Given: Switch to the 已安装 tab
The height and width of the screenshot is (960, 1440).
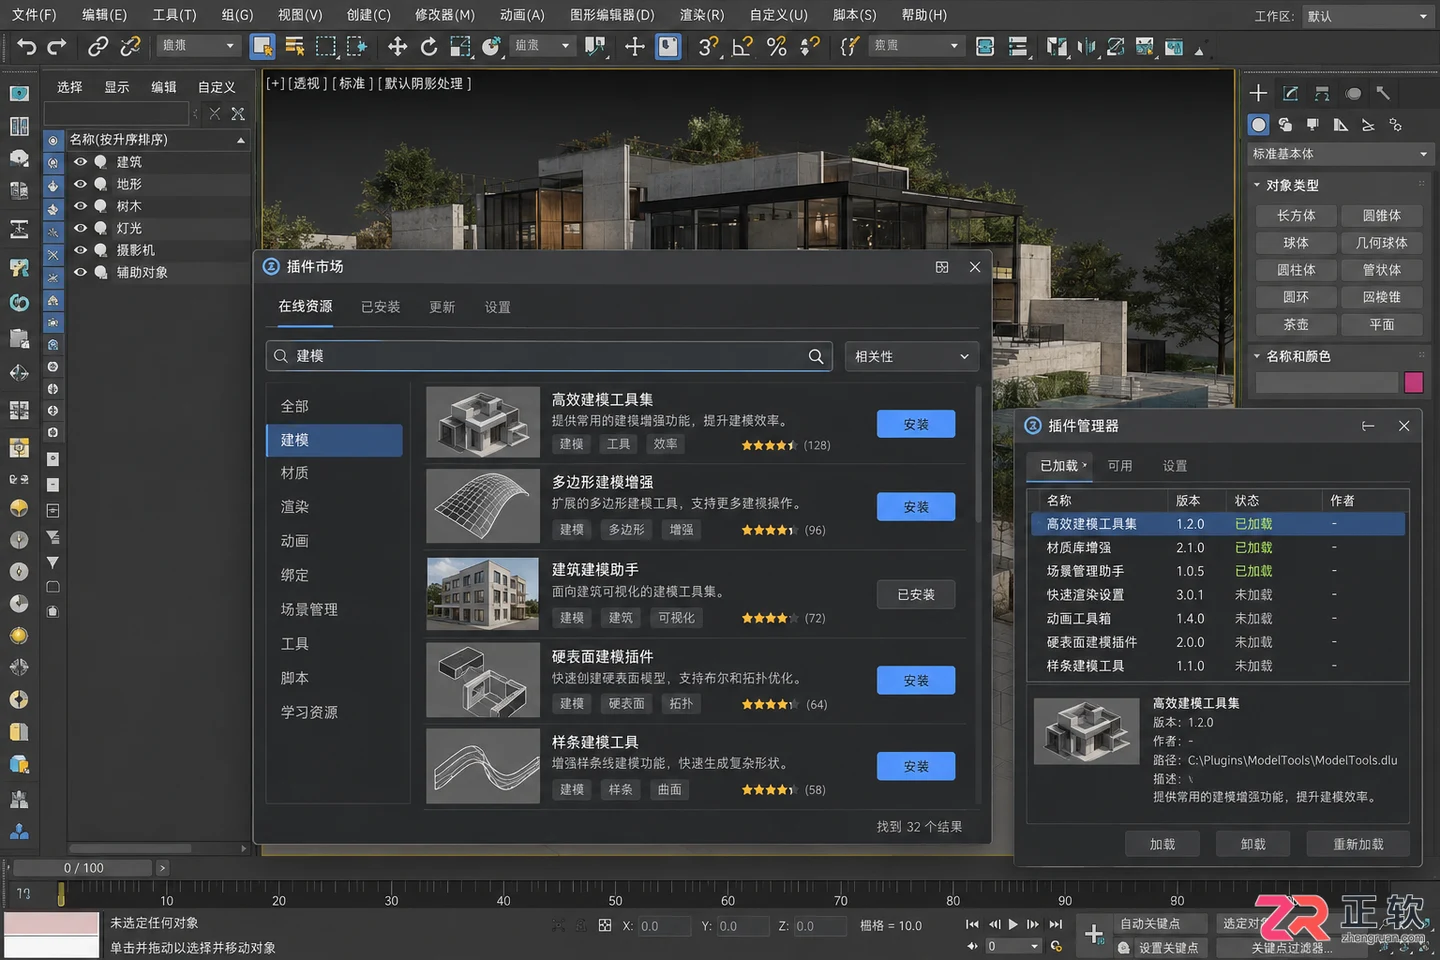Looking at the screenshot, I should click(x=380, y=307).
